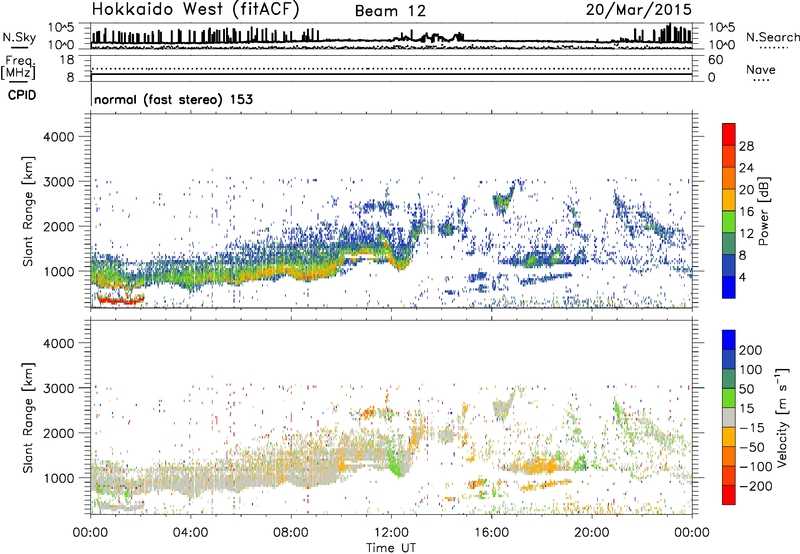800x554 pixels.
Task: Click the date '20/Mar/2015'
Action: click(639, 9)
